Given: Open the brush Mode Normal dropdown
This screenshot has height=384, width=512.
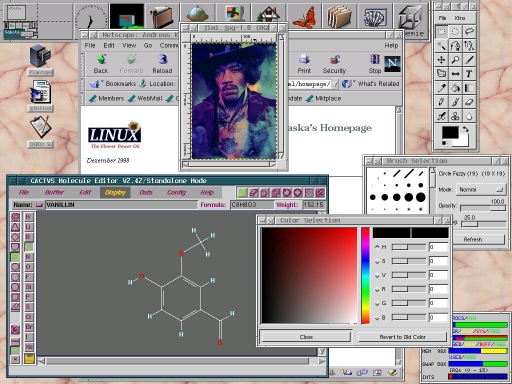Looking at the screenshot, I should click(x=481, y=189).
